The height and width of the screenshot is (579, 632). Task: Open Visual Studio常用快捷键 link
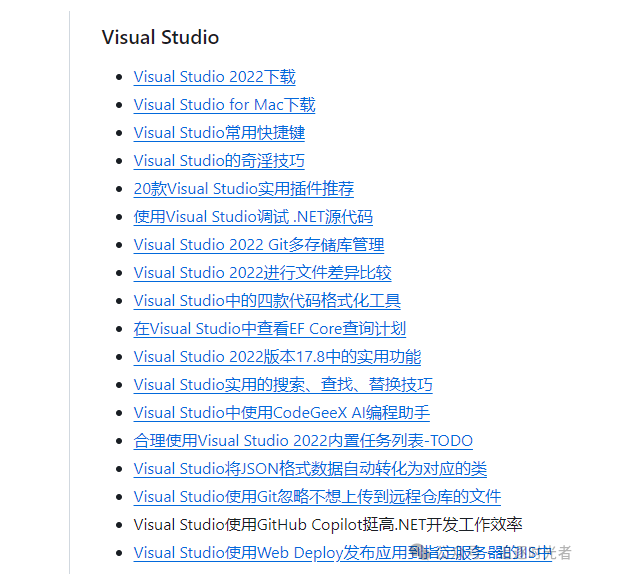coord(219,133)
